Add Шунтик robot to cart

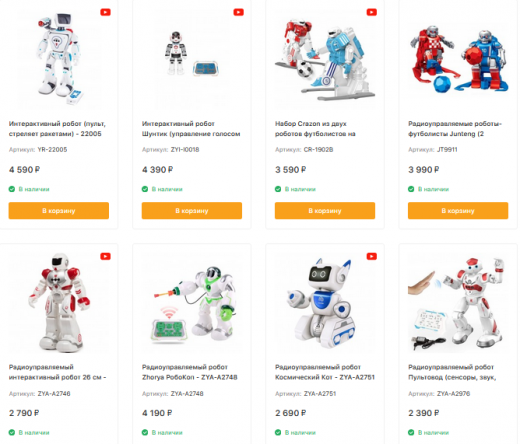(192, 211)
